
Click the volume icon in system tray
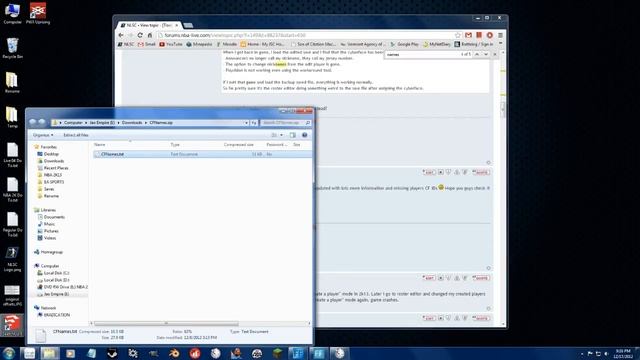606,353
